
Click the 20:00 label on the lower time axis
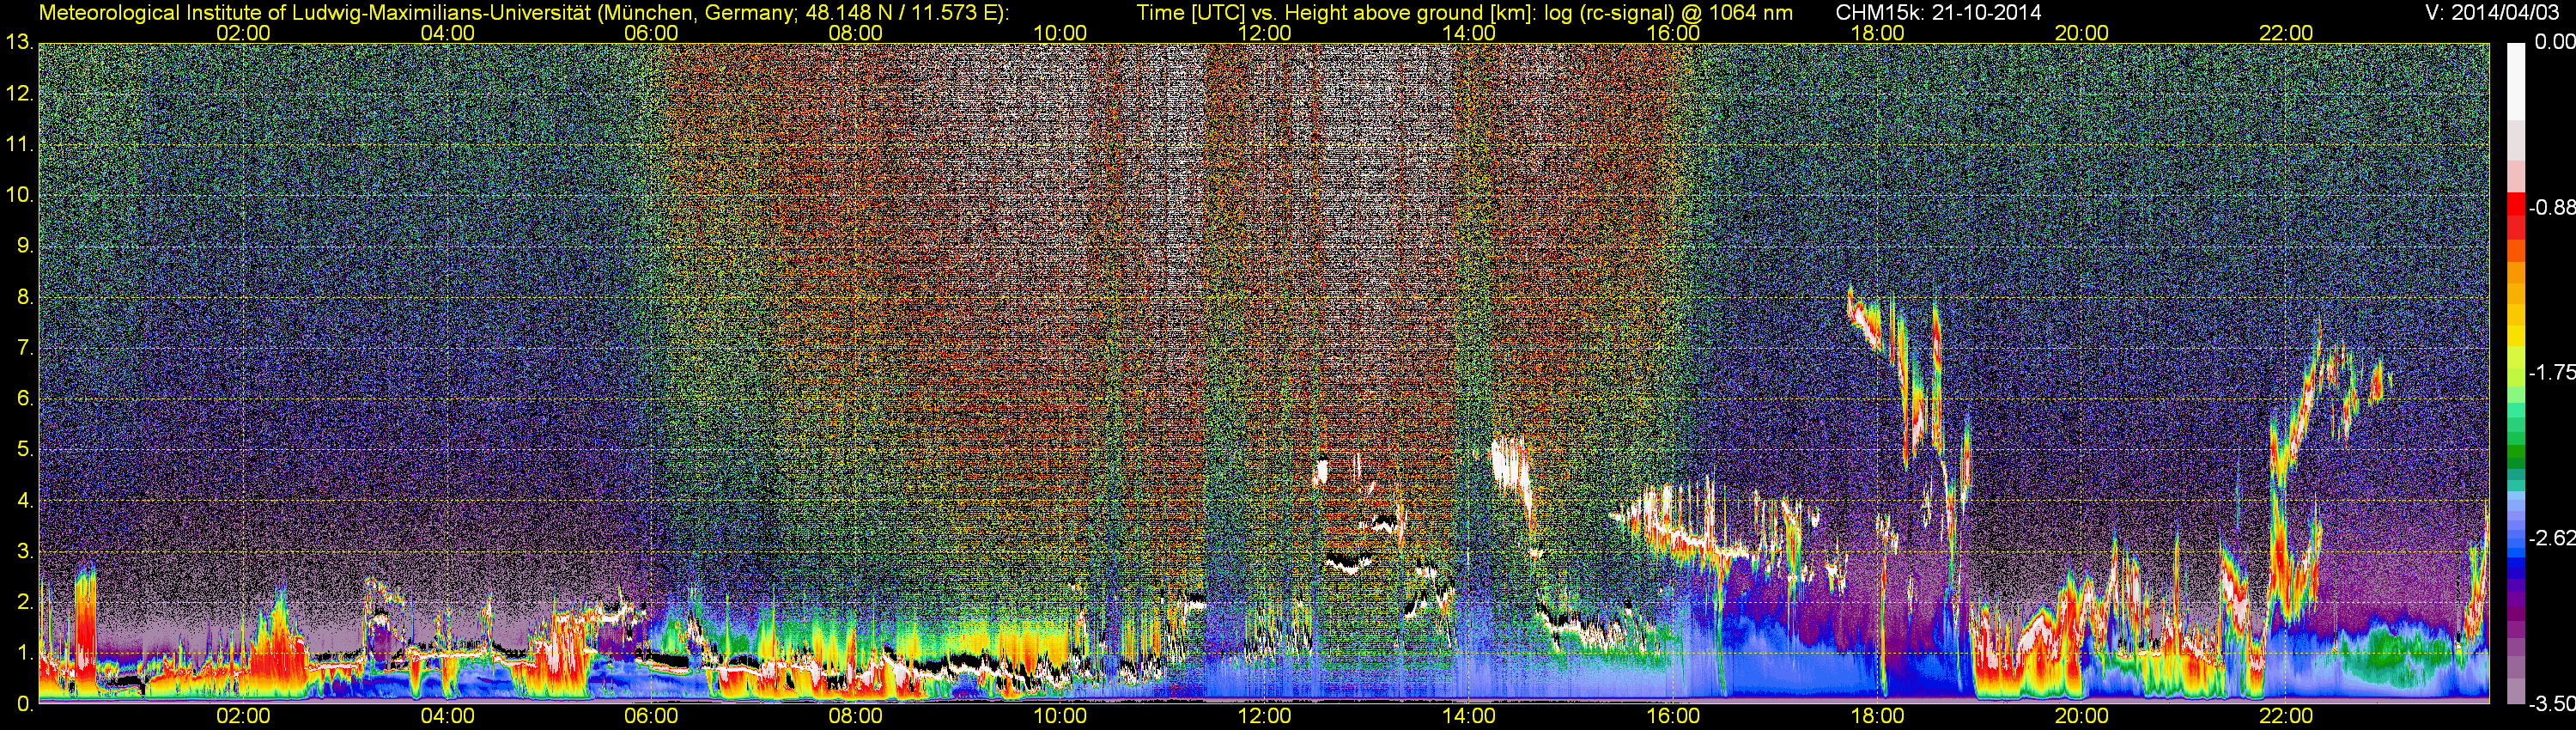[2082, 717]
